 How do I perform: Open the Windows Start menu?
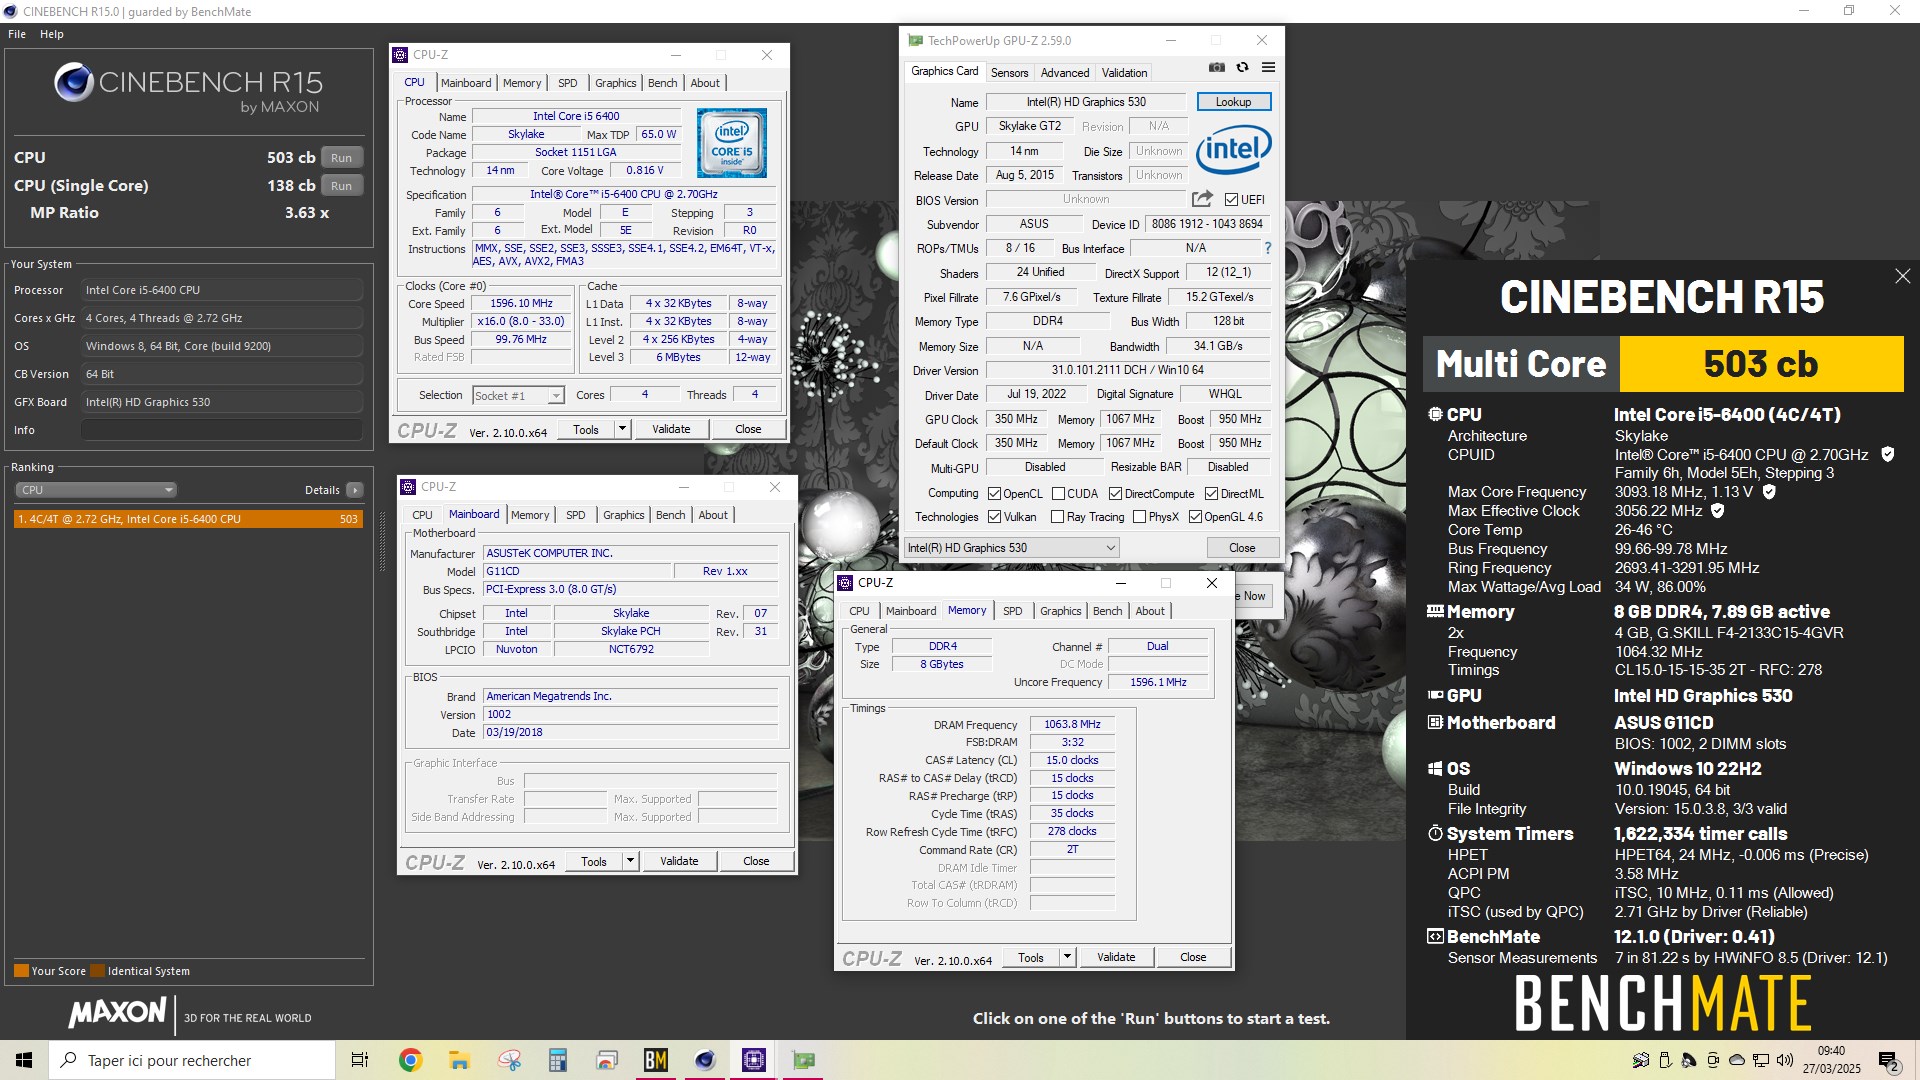tap(24, 1060)
